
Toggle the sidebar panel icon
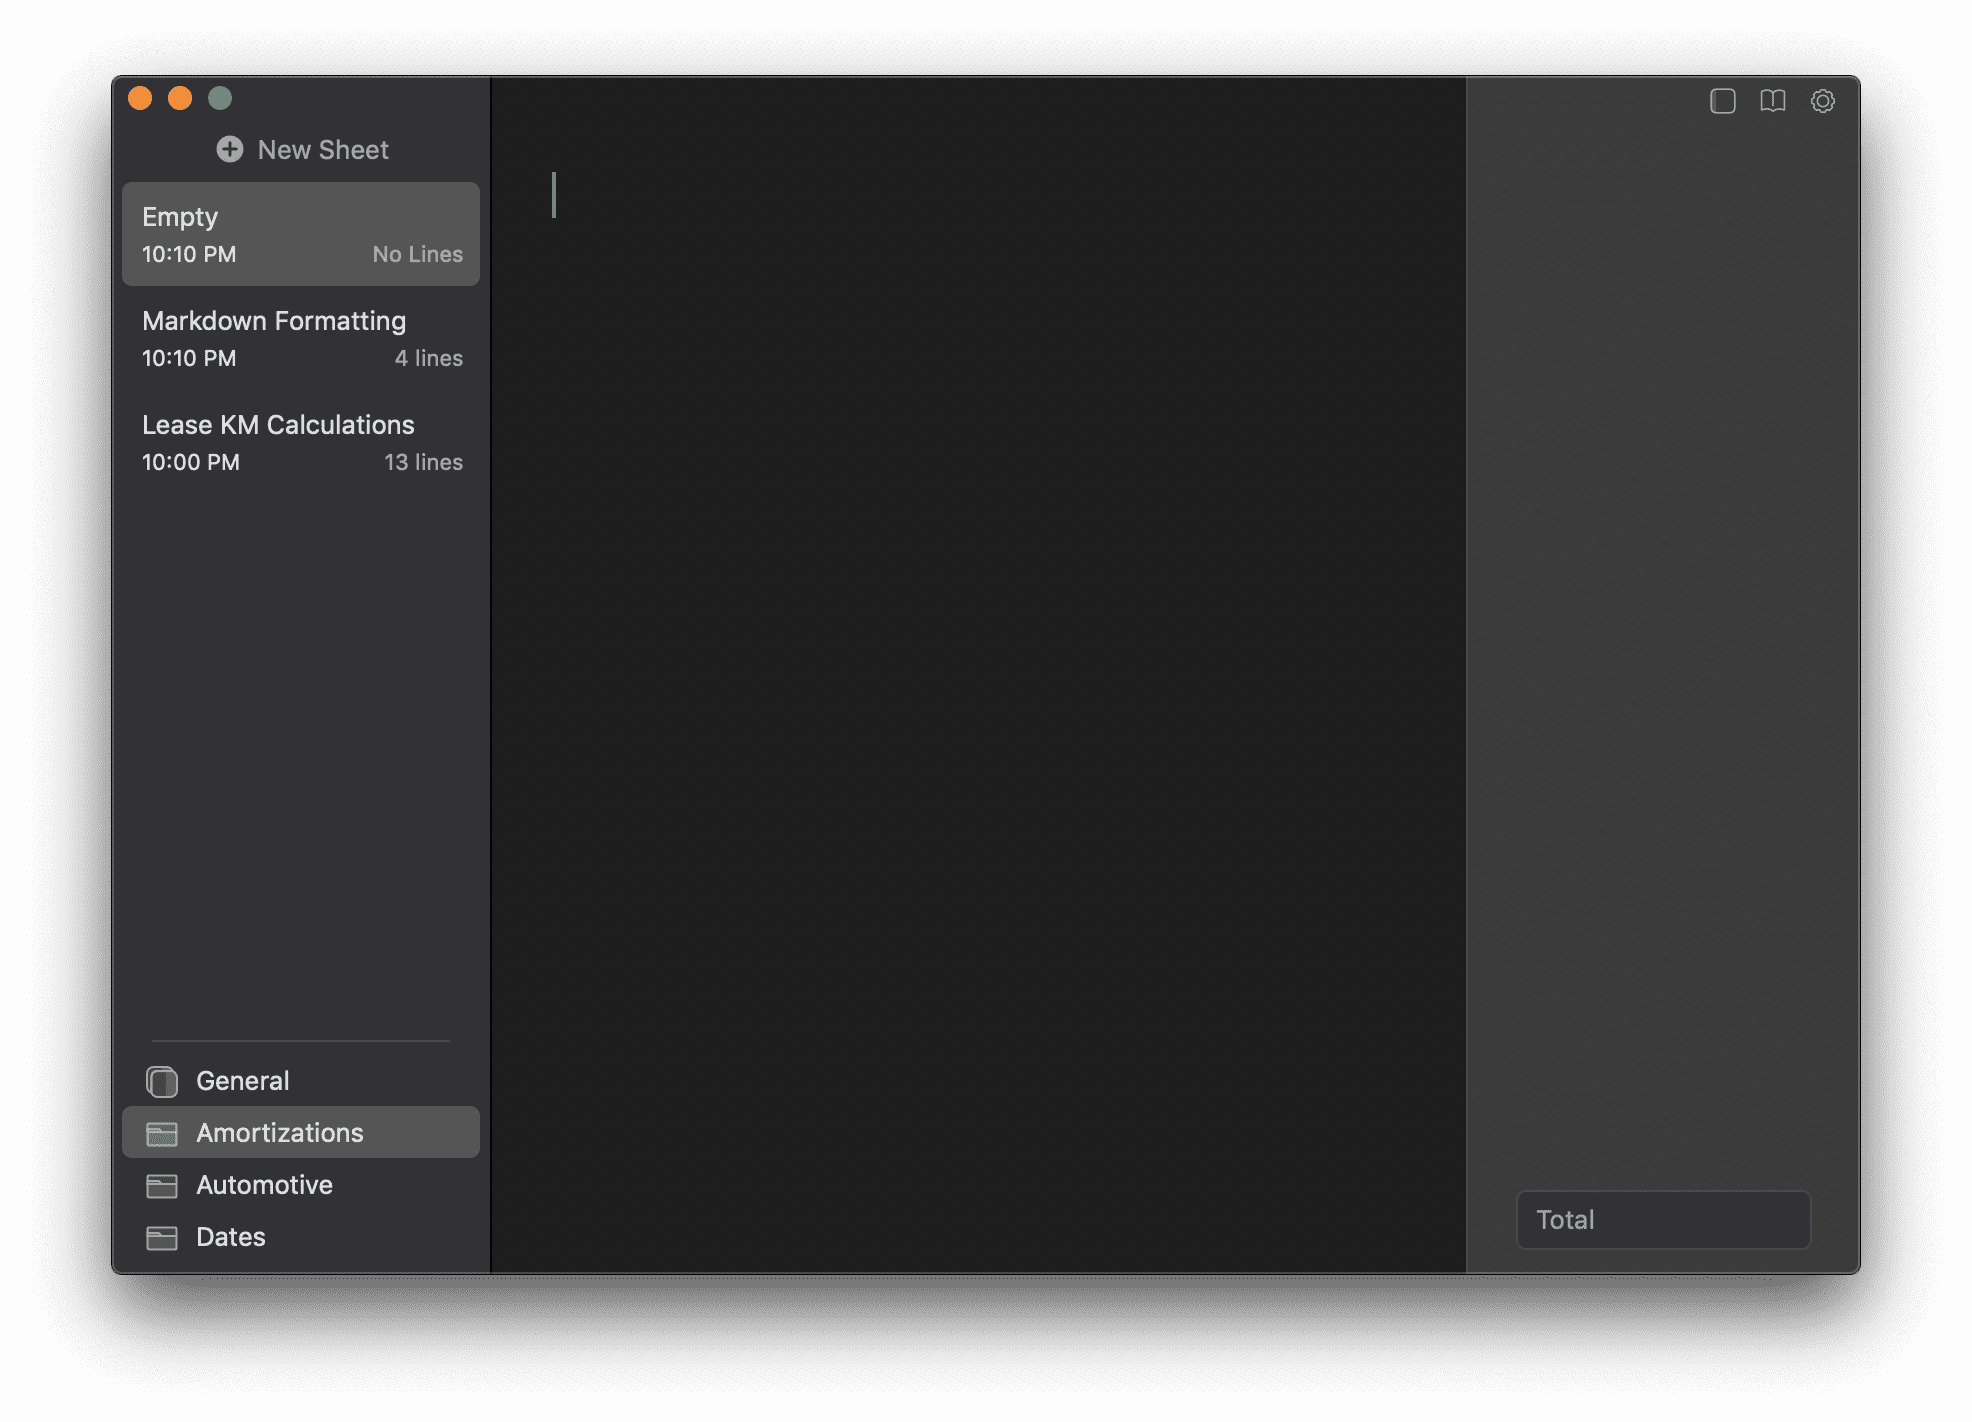[x=1722, y=101]
